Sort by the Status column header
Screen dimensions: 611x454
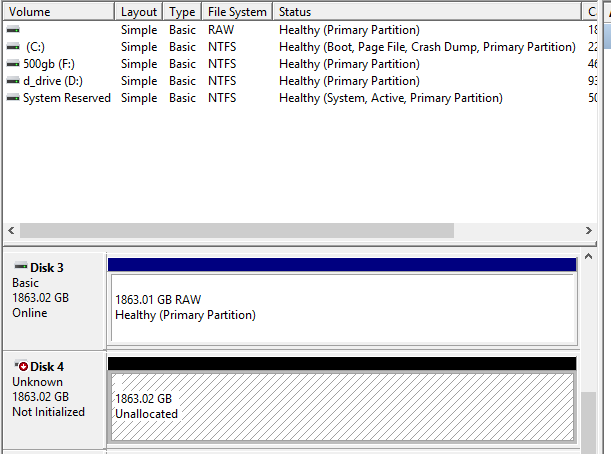pyautogui.click(x=427, y=12)
